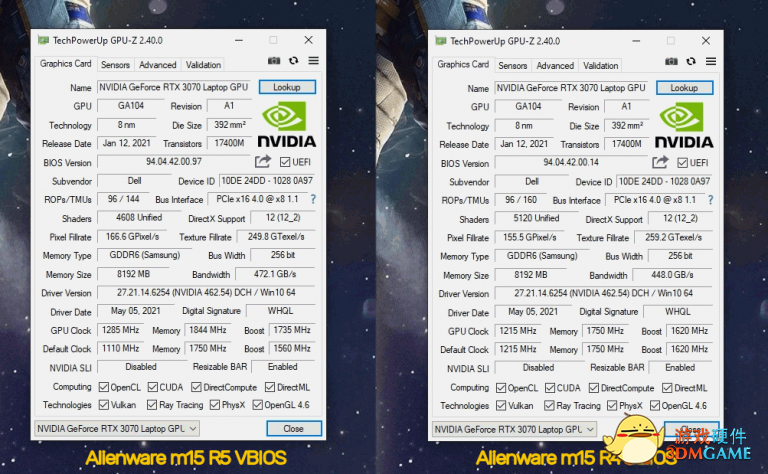The image size is (768, 474).
Task: Click Lookup button in left R5 window
Action: [287, 87]
